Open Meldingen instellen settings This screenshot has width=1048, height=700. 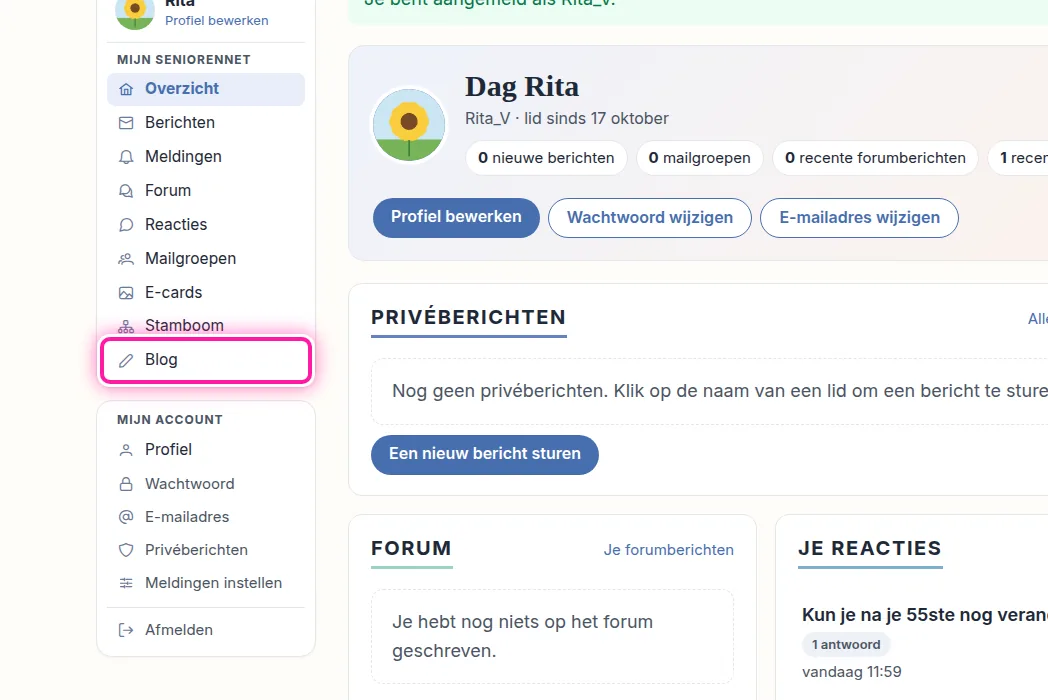[206, 583]
